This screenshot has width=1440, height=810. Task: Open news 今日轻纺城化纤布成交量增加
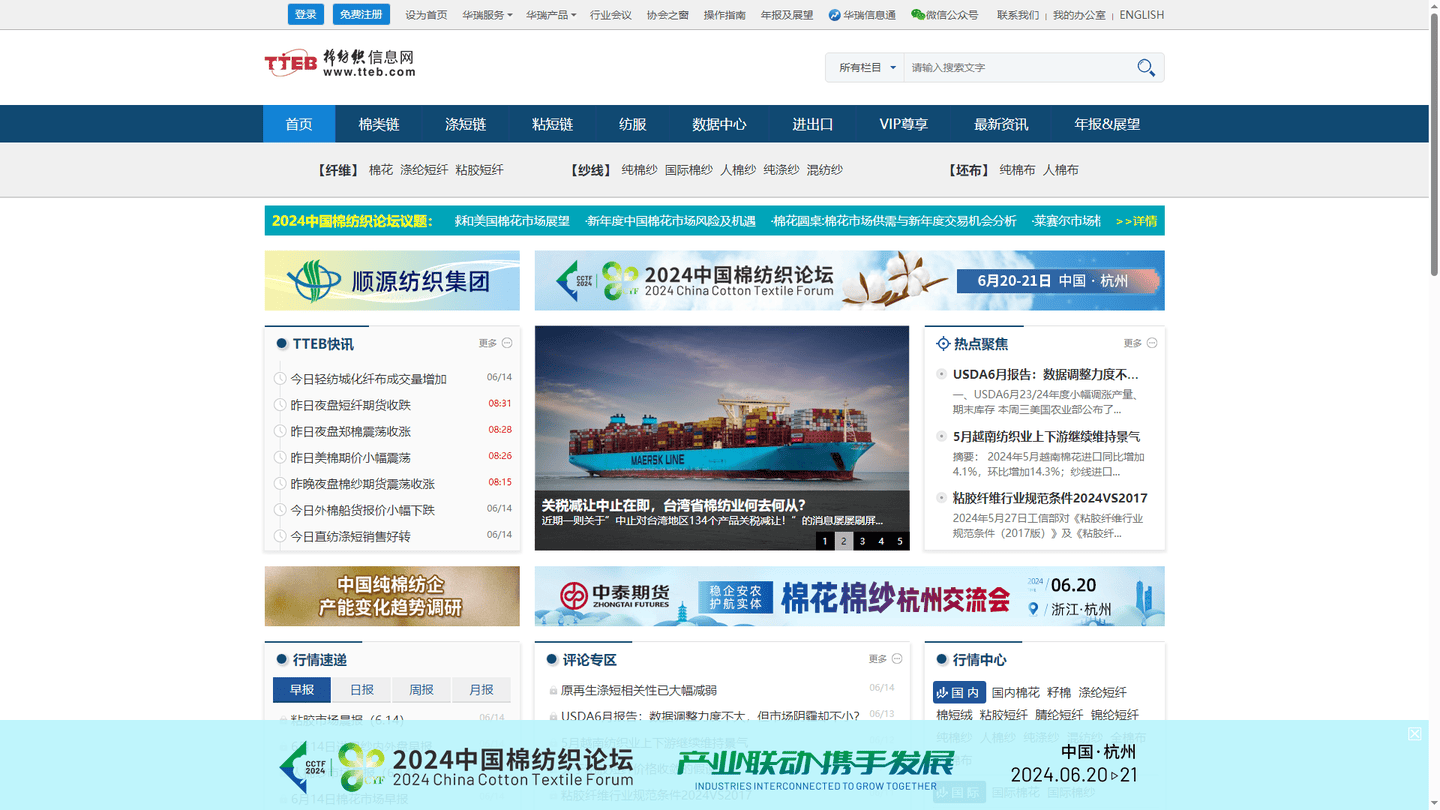tap(368, 379)
